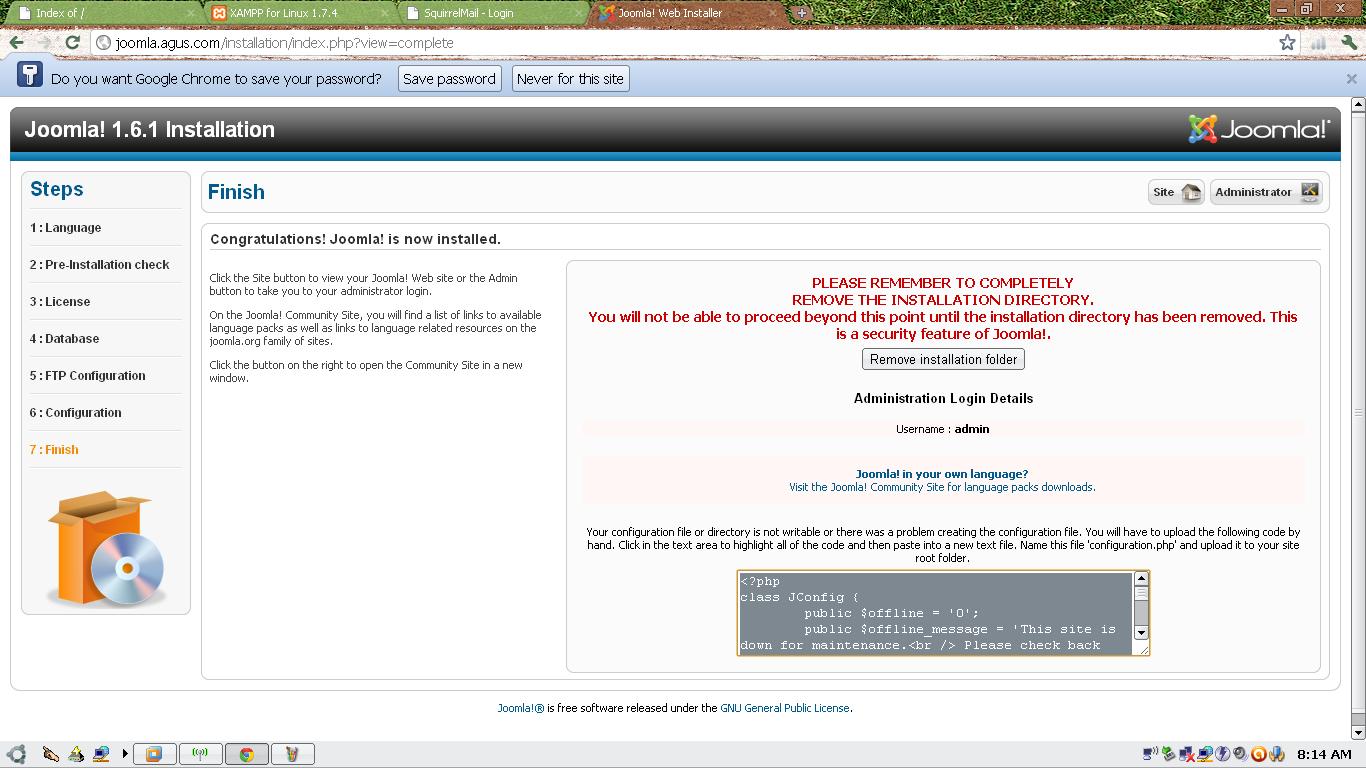Open the GNU General Public License link
1366x768 pixels.
[x=785, y=708]
